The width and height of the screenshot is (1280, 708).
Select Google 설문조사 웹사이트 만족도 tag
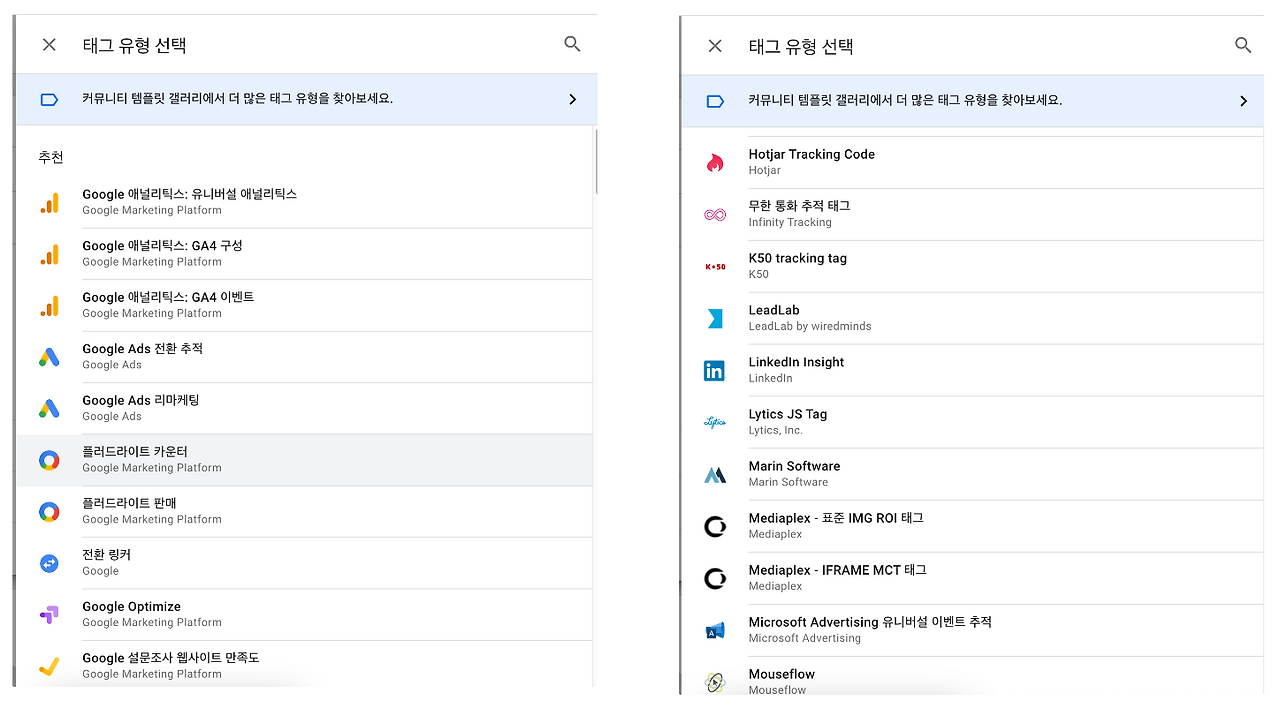[x=304, y=665]
